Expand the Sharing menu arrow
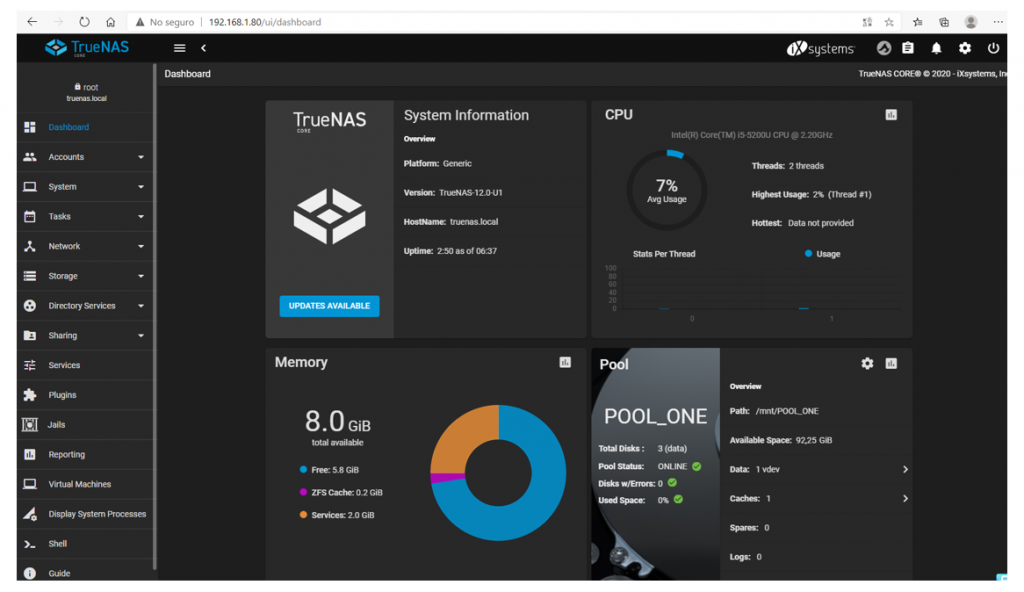This screenshot has height=592, width=1024. pos(141,335)
